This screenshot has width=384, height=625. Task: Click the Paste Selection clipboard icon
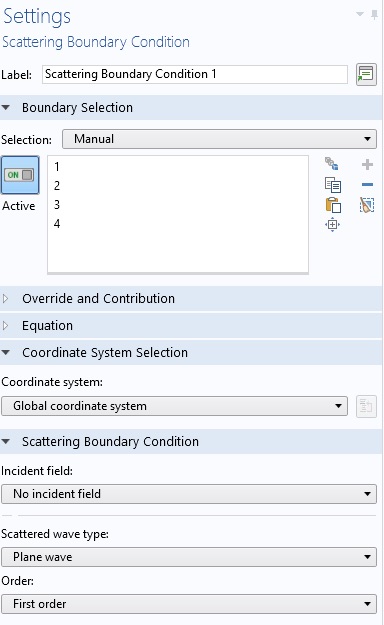[333, 205]
